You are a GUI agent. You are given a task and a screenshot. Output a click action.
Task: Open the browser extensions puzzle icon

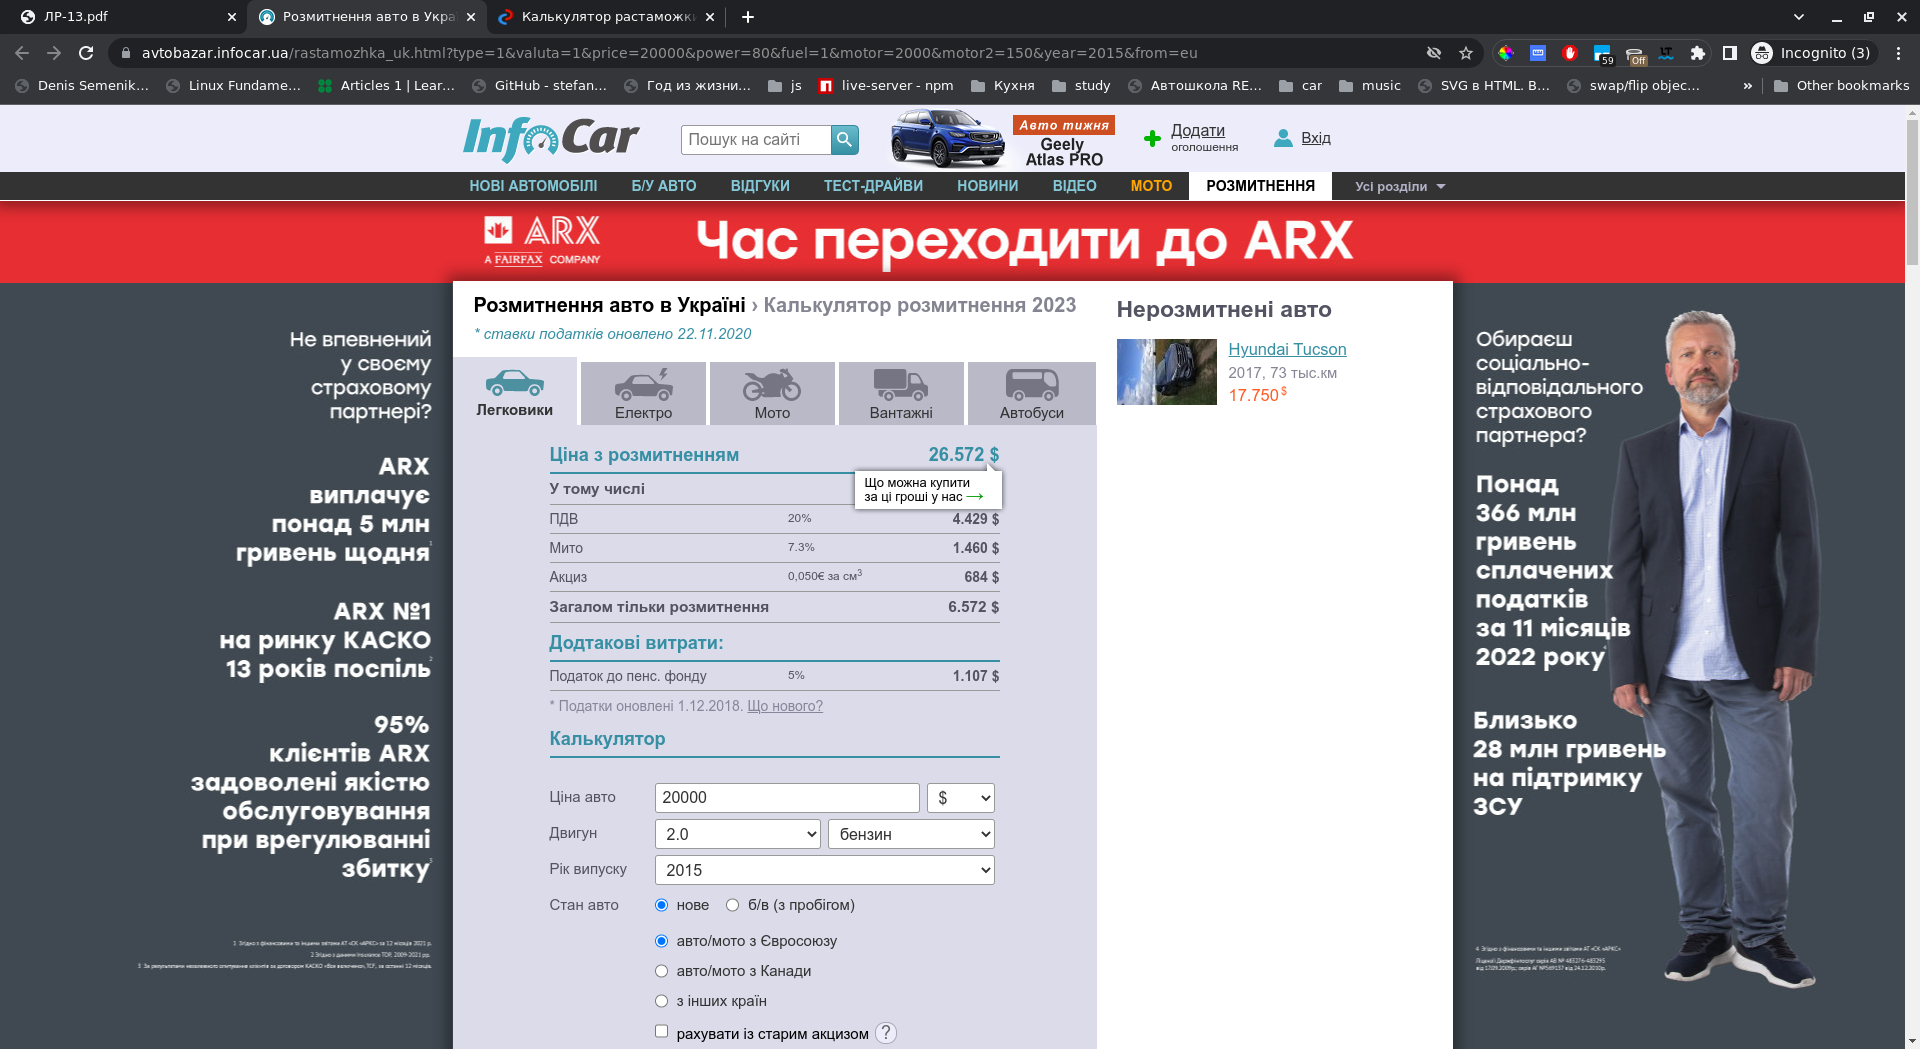pyautogui.click(x=1697, y=53)
